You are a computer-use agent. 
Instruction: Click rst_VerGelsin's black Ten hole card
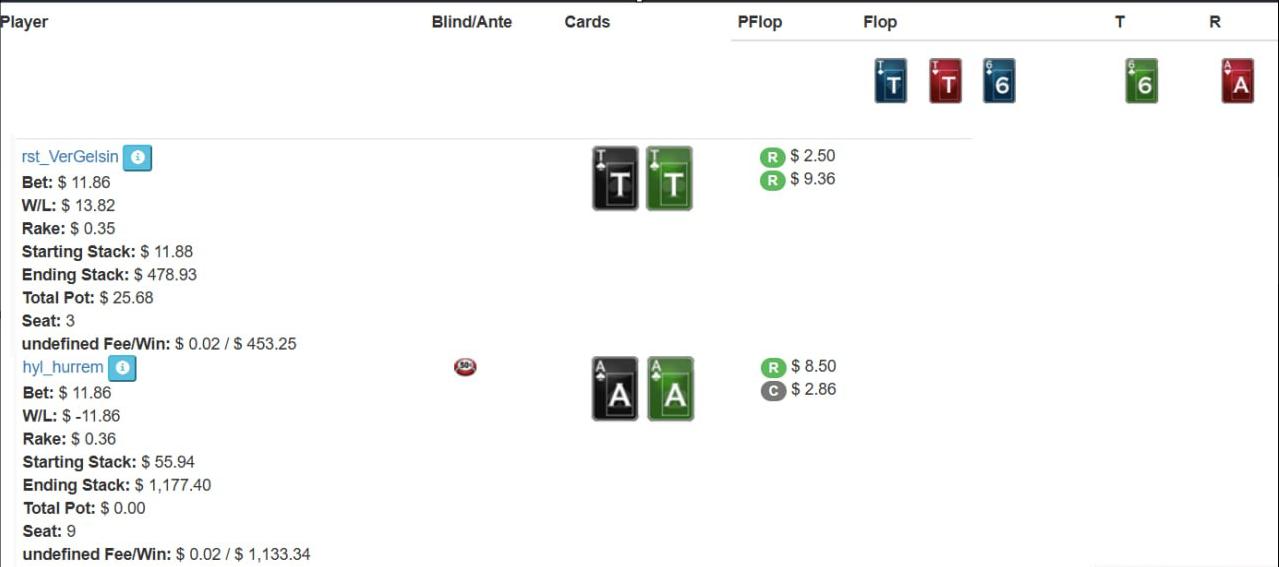click(615, 179)
